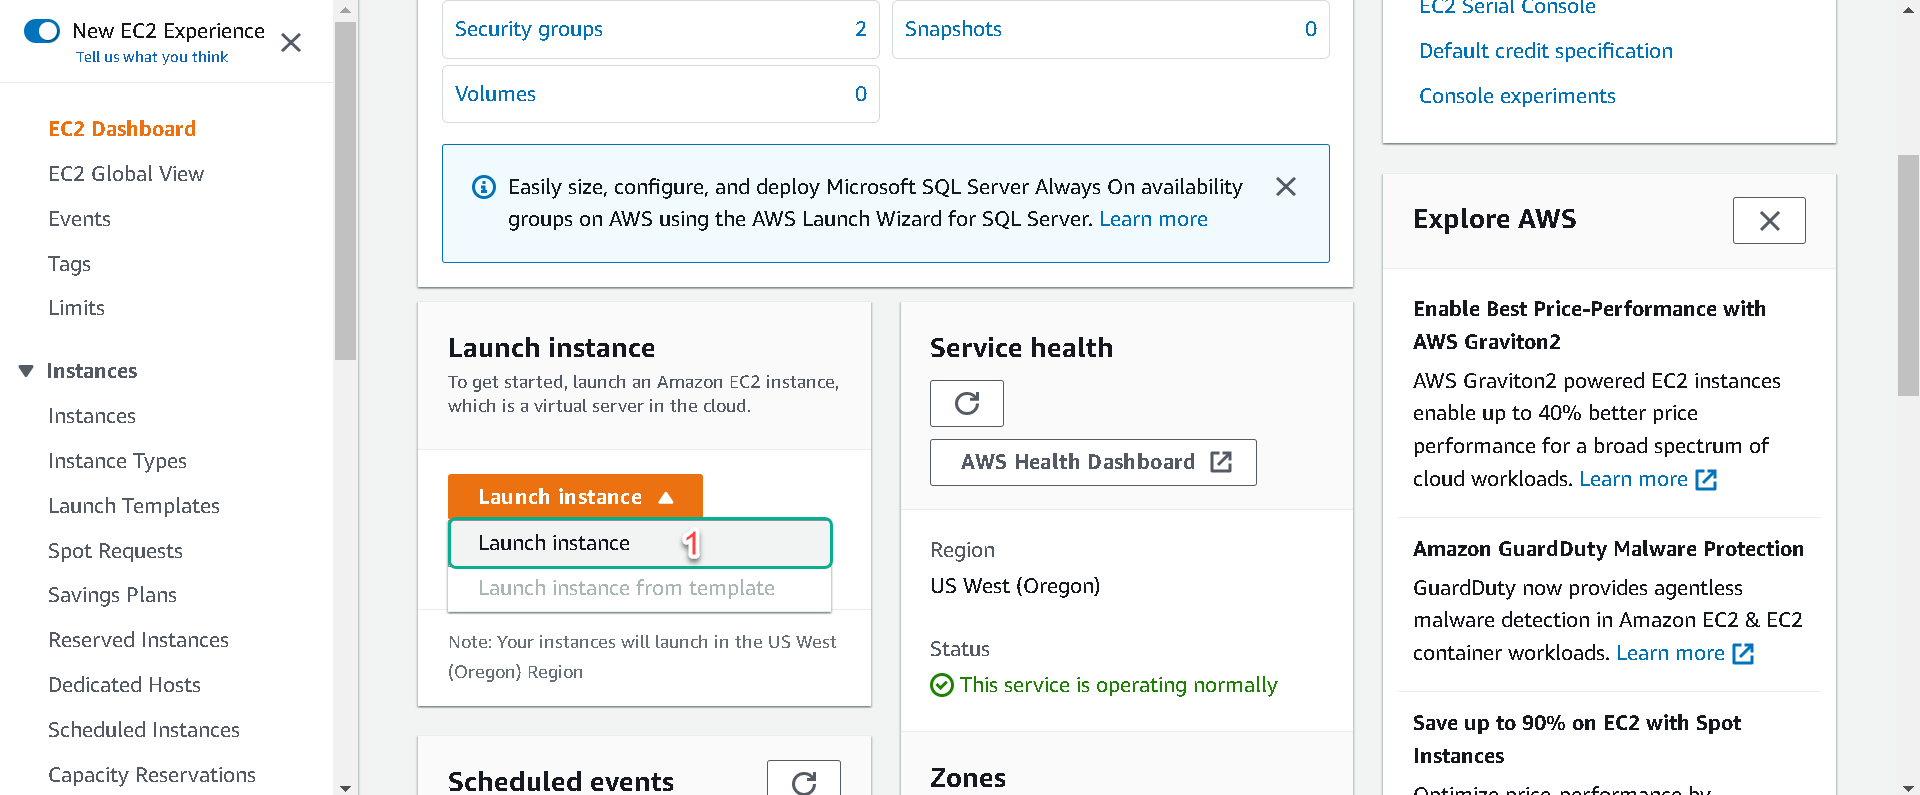Open Learn more about AWS Graviton2

[x=1633, y=479]
